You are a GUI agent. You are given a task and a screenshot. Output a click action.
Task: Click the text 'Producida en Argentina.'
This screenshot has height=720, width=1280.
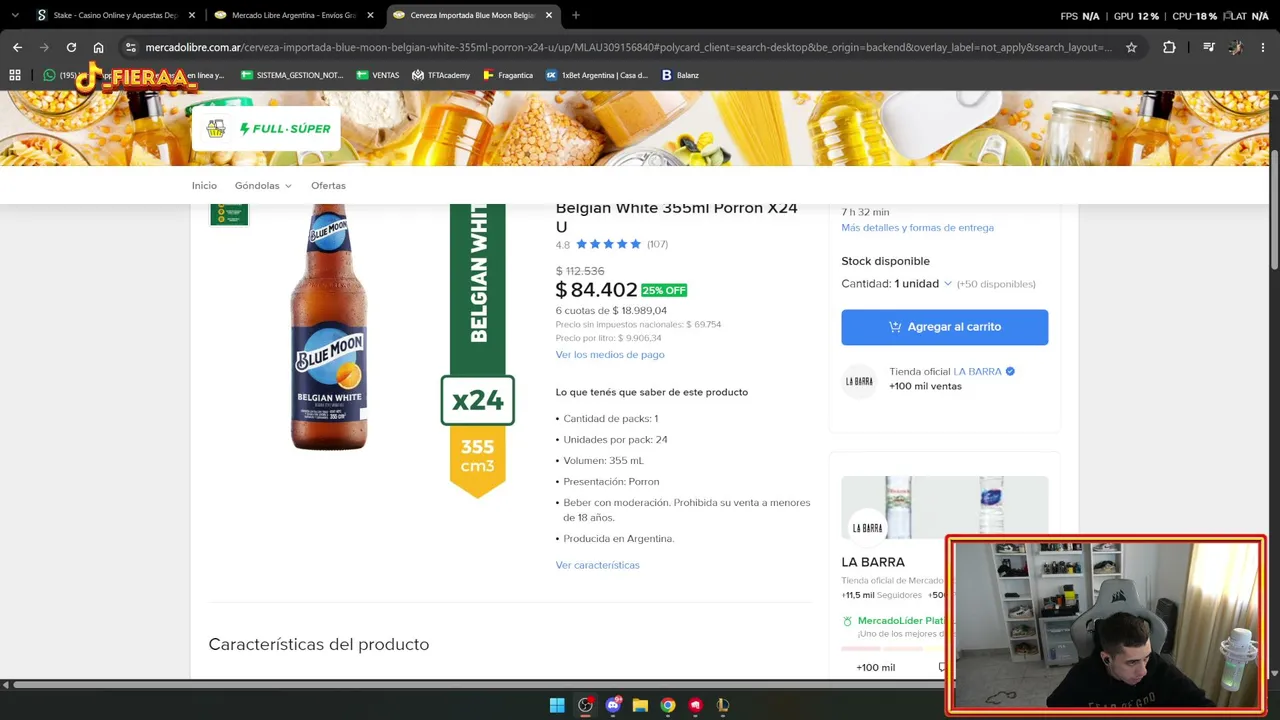coord(619,538)
